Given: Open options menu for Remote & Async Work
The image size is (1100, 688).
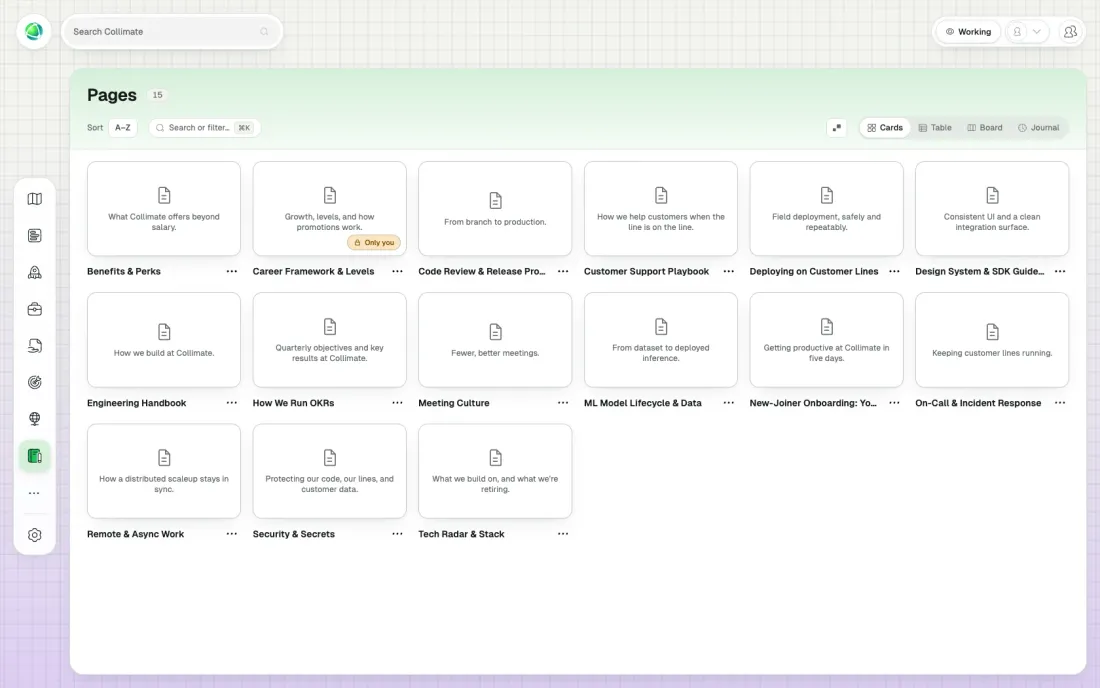Looking at the screenshot, I should pos(232,534).
